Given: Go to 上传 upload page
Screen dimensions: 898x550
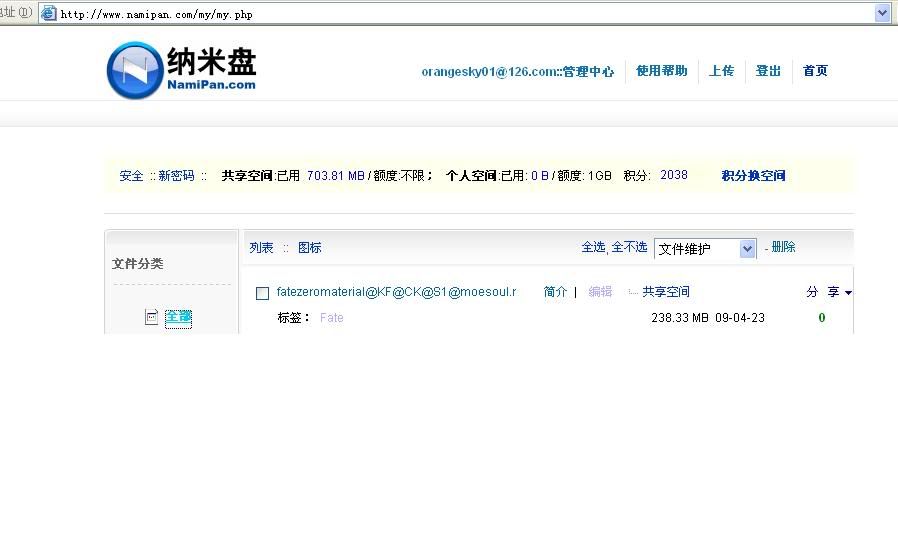Looking at the screenshot, I should (x=721, y=70).
